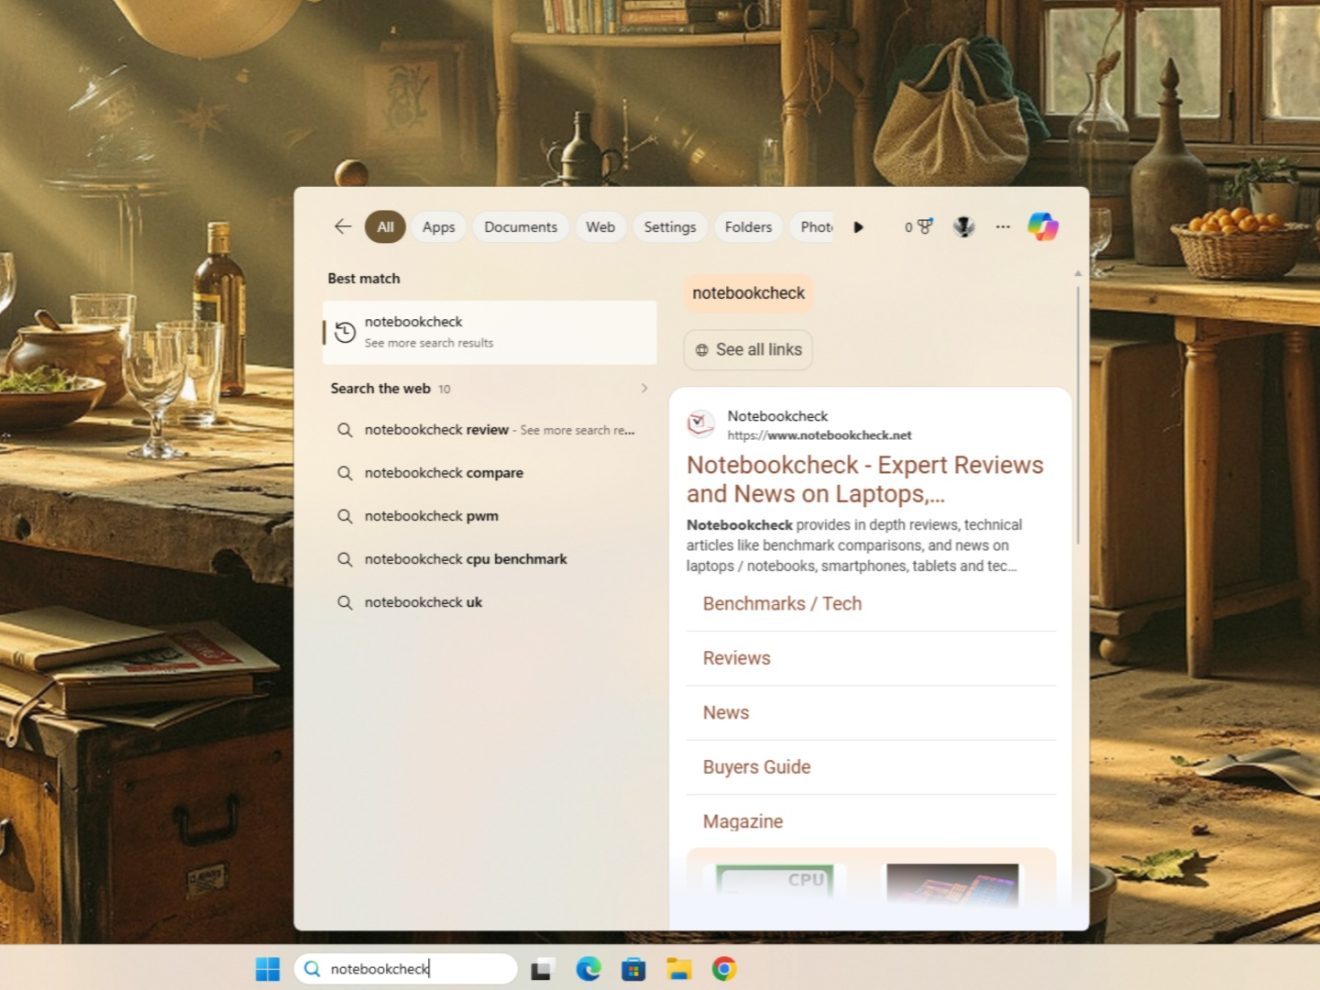This screenshot has height=990, width=1320.
Task: Switch to the Settings filter tab
Action: pos(669,227)
